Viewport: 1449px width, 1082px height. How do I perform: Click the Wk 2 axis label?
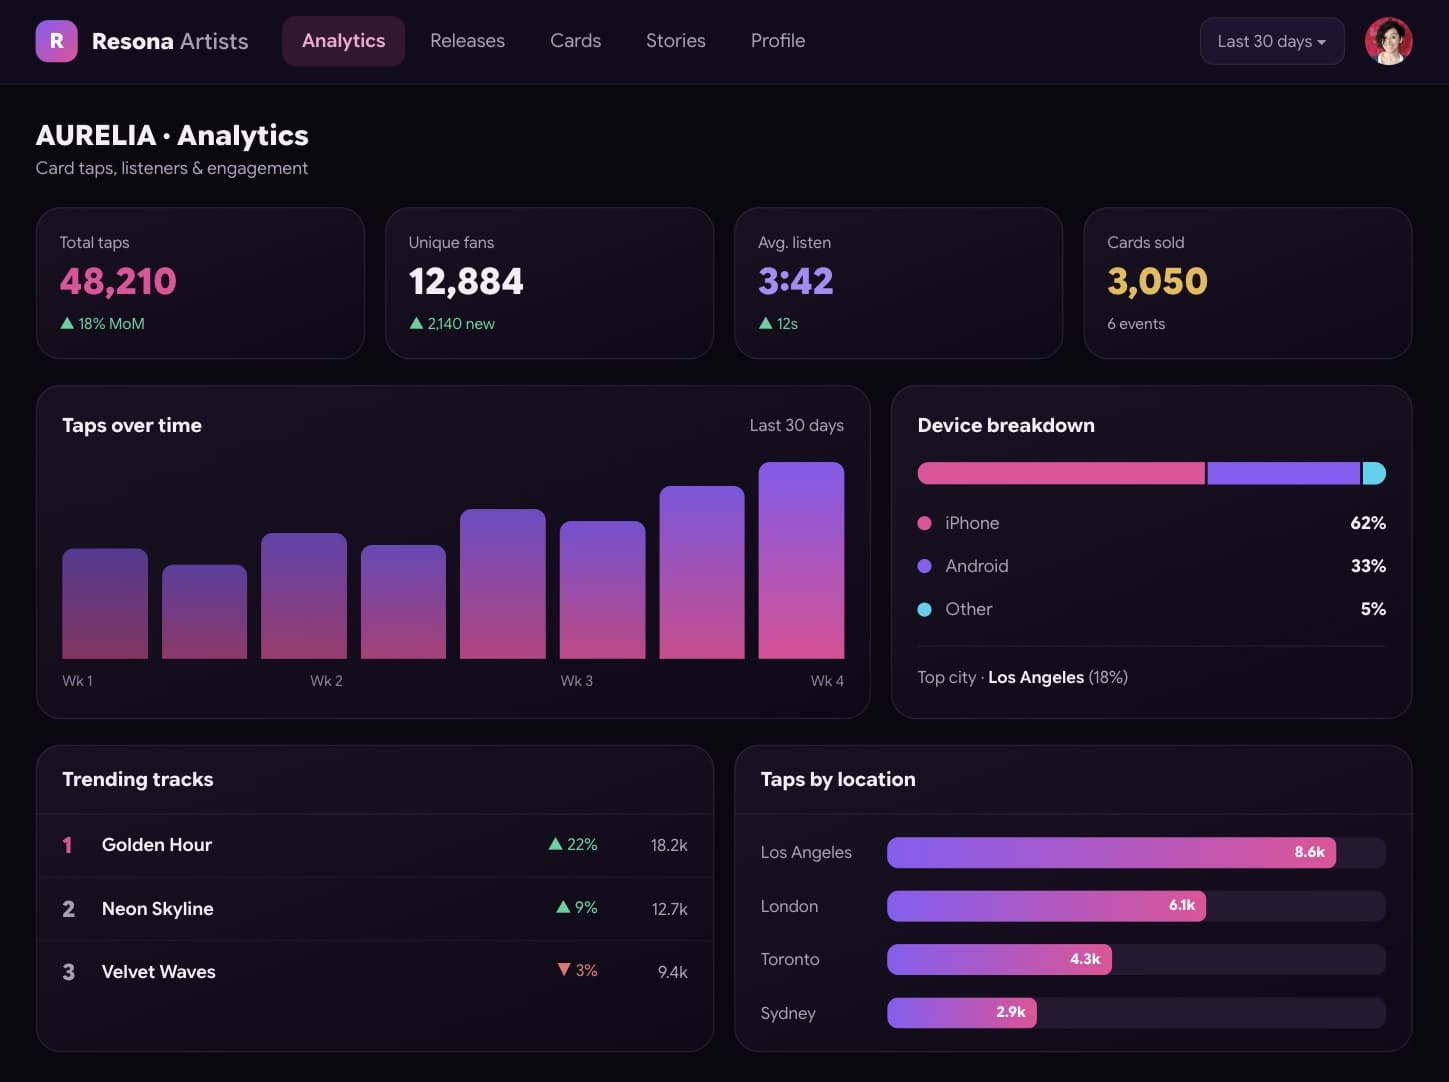click(326, 680)
